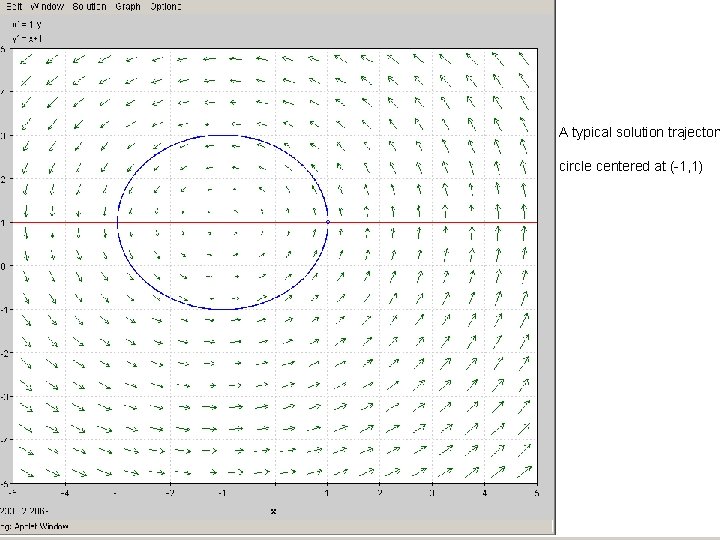Open the Graph menu
This screenshot has width=720, height=540.
pyautogui.click(x=128, y=6)
